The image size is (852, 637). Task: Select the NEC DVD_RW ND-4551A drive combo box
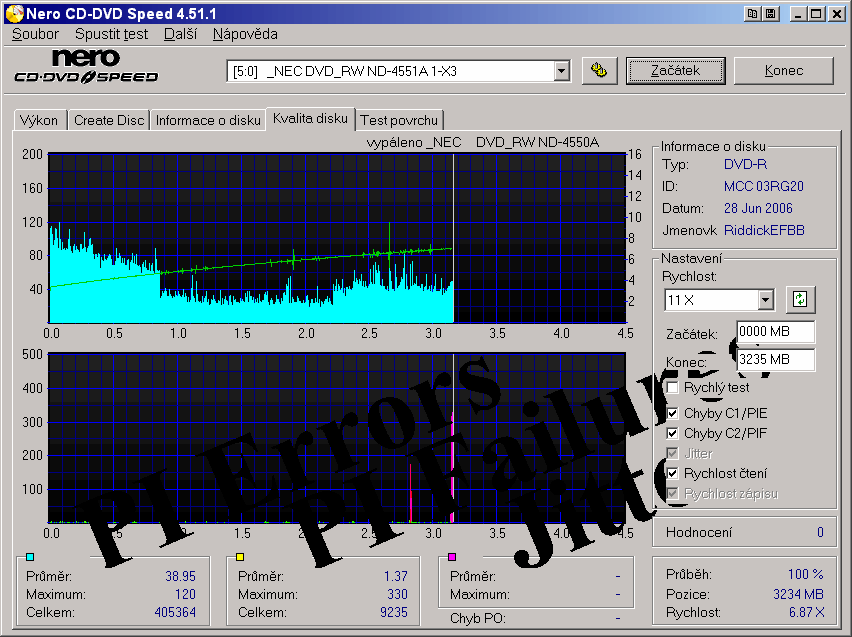click(x=398, y=71)
